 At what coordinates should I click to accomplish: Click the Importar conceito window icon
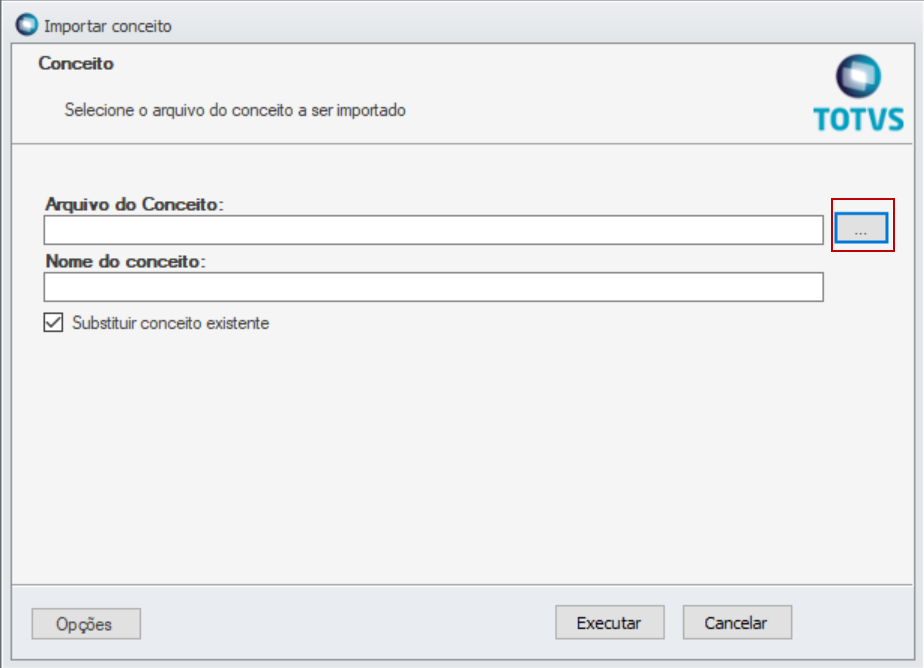pos(27,25)
